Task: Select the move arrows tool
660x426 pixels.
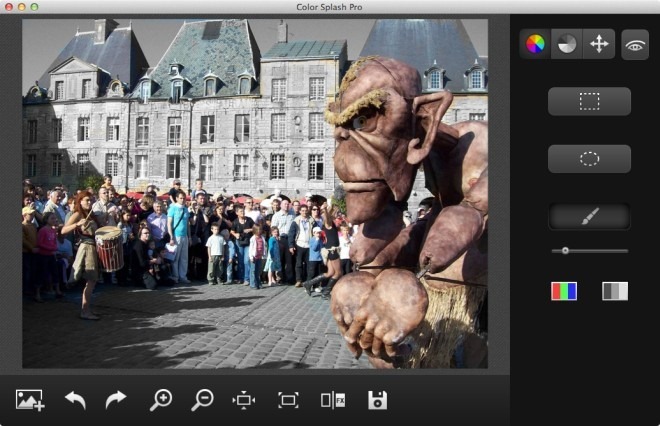Action: pos(598,44)
